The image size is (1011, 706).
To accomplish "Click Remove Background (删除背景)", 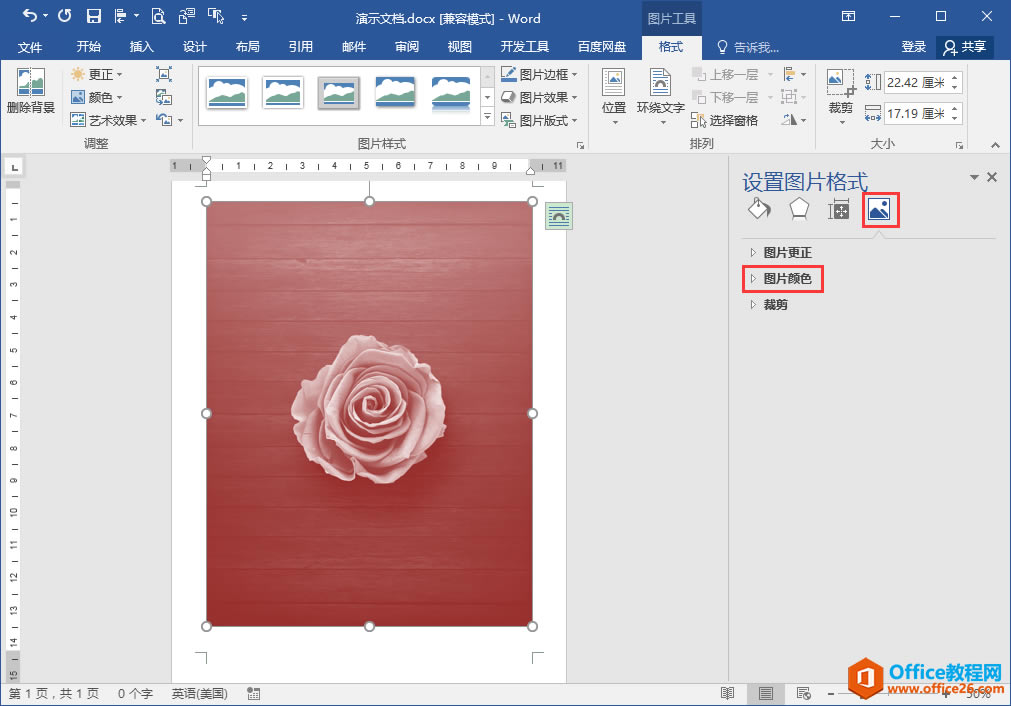I will coord(30,91).
